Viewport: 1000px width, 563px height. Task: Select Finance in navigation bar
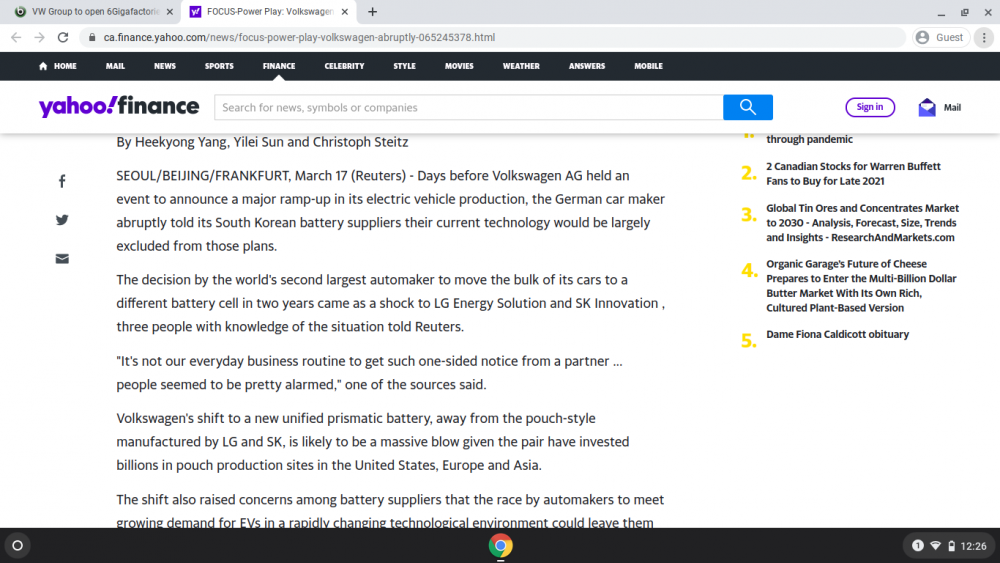point(279,66)
